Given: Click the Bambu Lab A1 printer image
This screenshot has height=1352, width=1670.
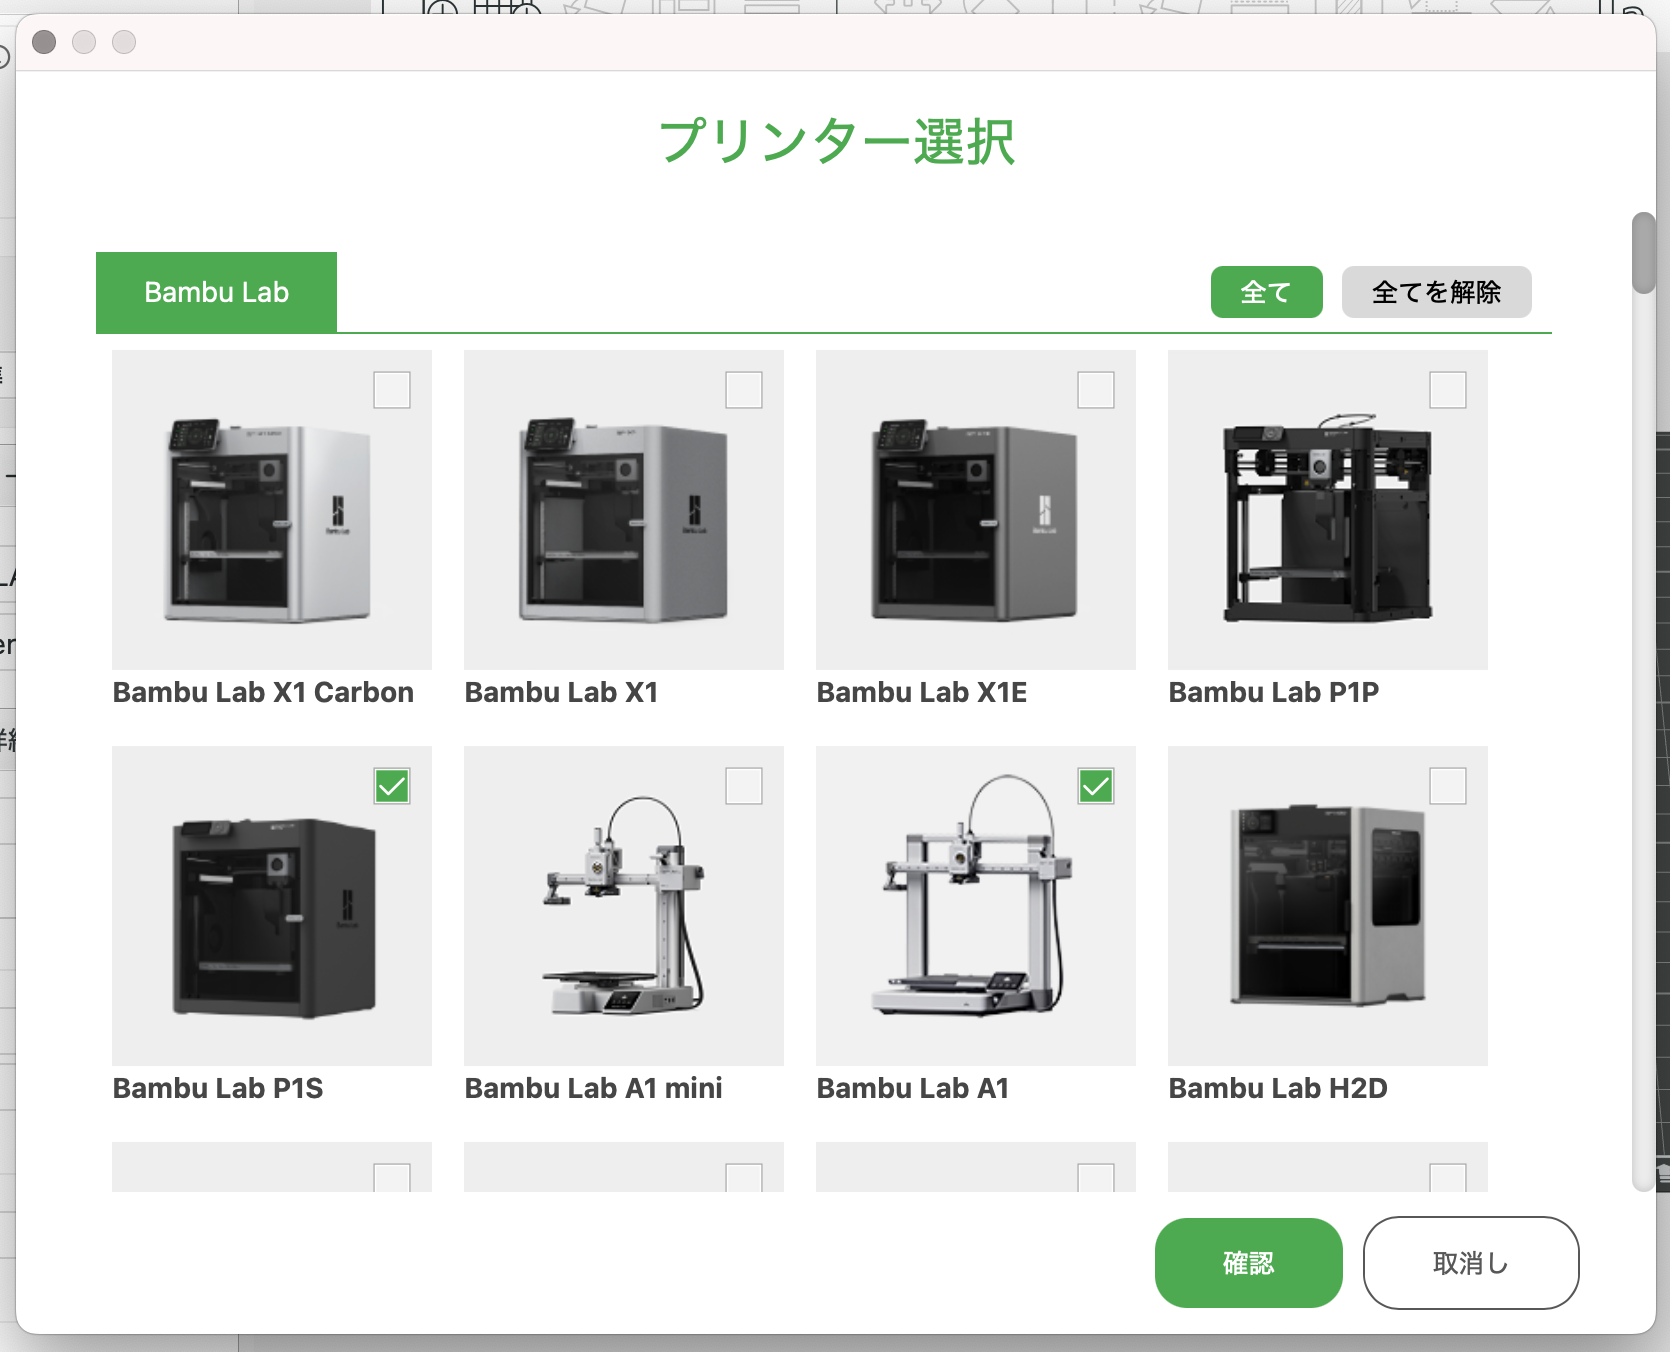Looking at the screenshot, I should [x=976, y=906].
